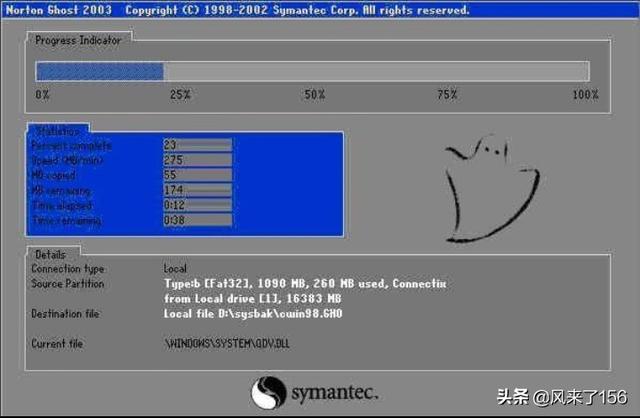The height and width of the screenshot is (418, 640).
Task: Click the Details panel header label
Action: pos(49,254)
